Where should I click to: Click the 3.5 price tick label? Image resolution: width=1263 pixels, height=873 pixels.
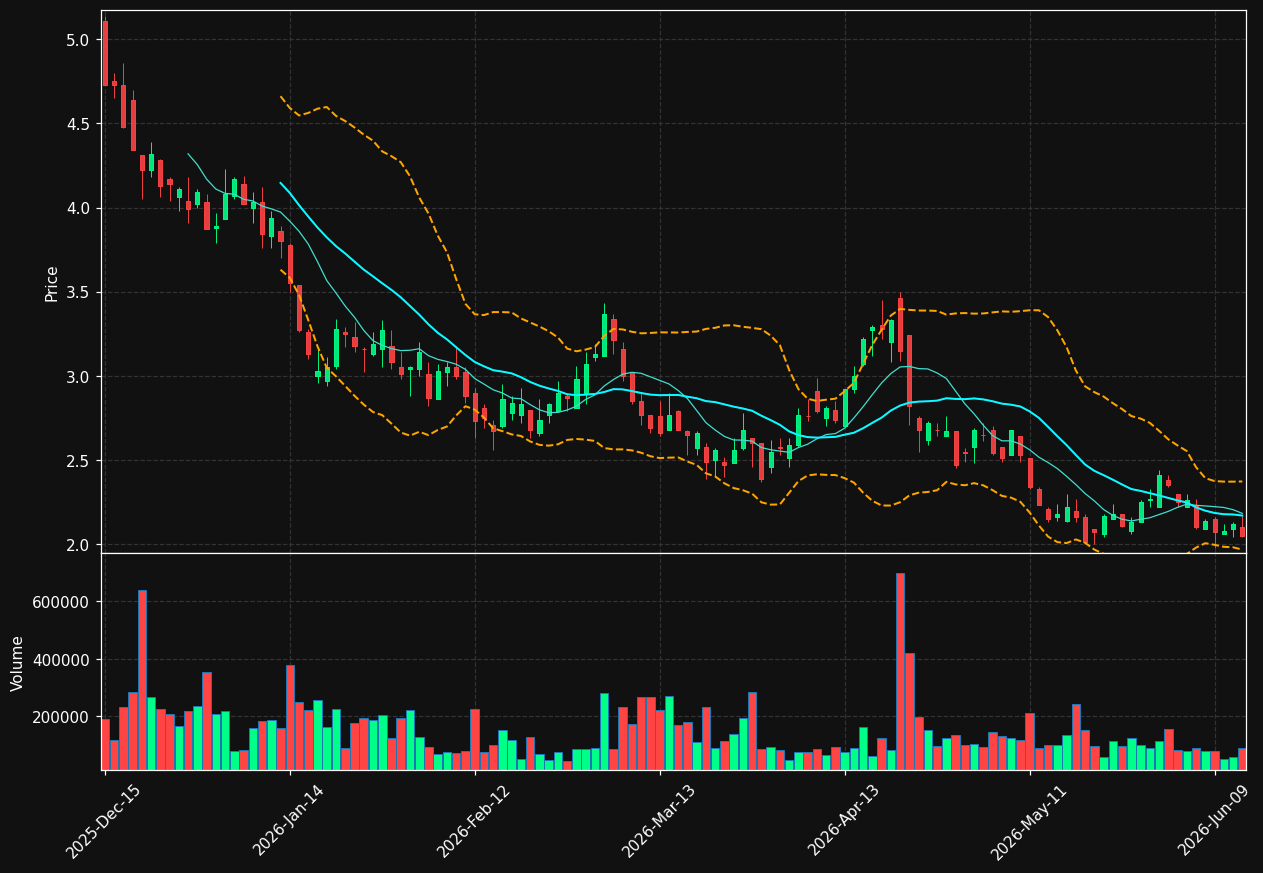pos(78,293)
